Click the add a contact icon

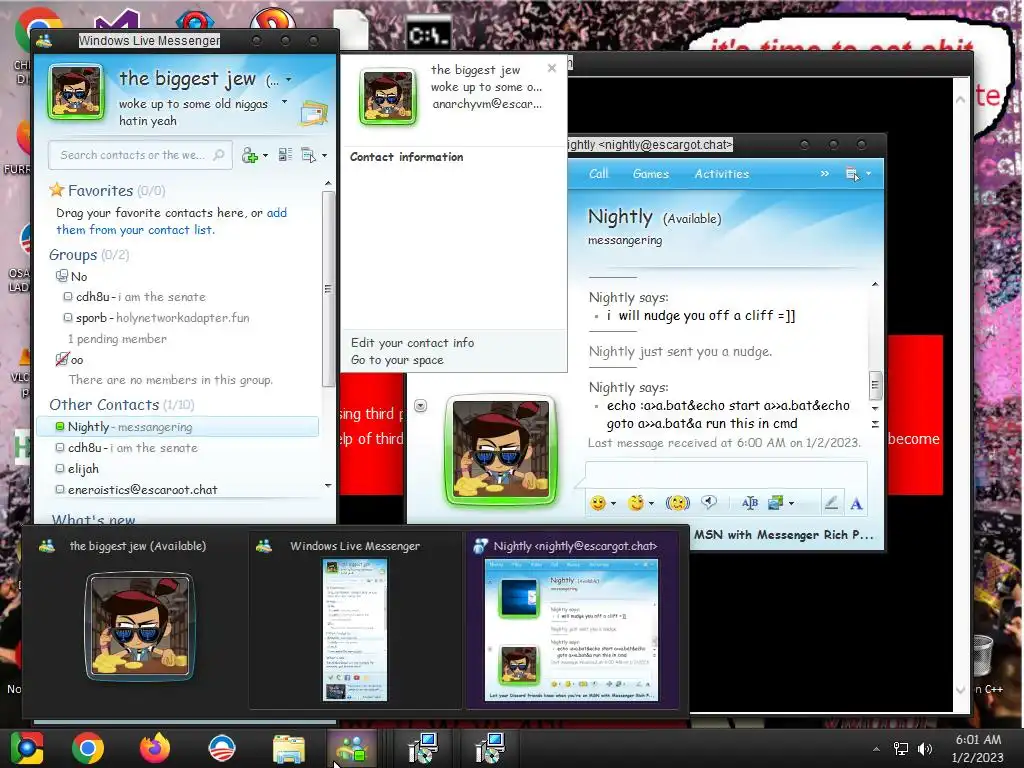coord(249,155)
